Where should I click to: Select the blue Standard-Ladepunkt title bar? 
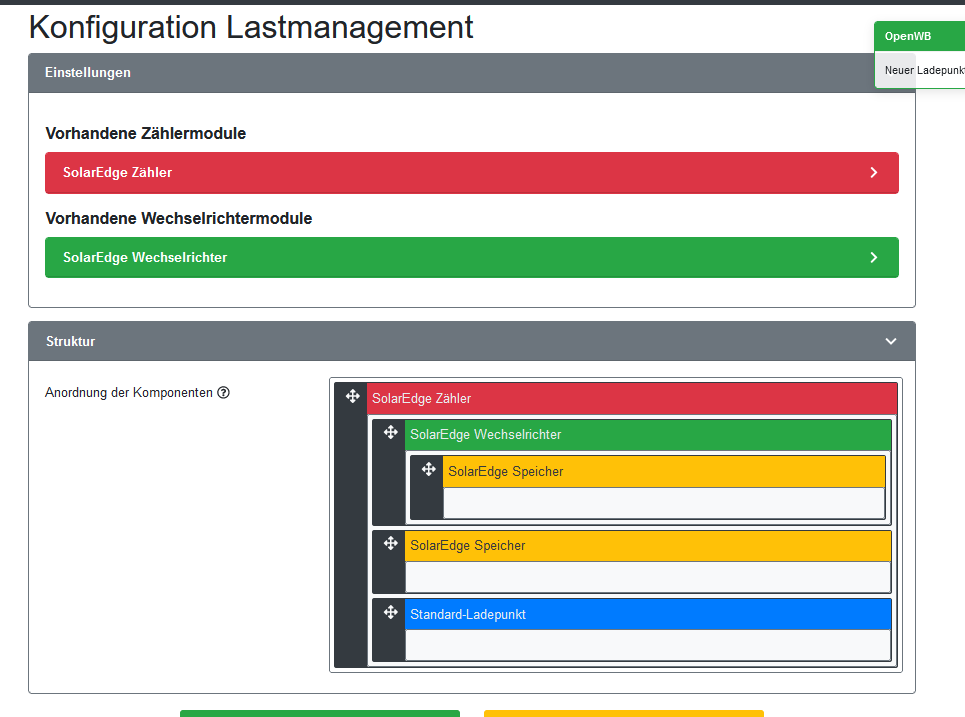click(x=647, y=614)
